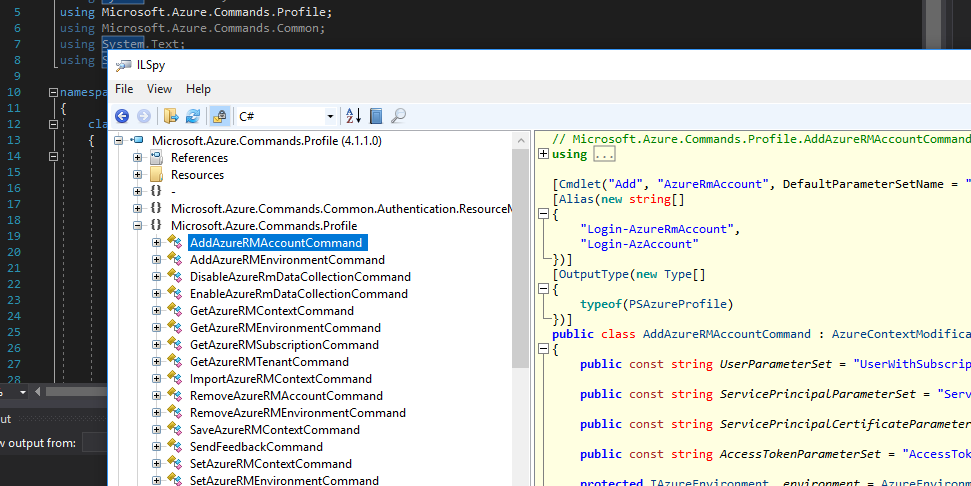Image resolution: width=971 pixels, height=486 pixels.
Task: Click the Alias attribute link in code
Action: tap(576, 199)
